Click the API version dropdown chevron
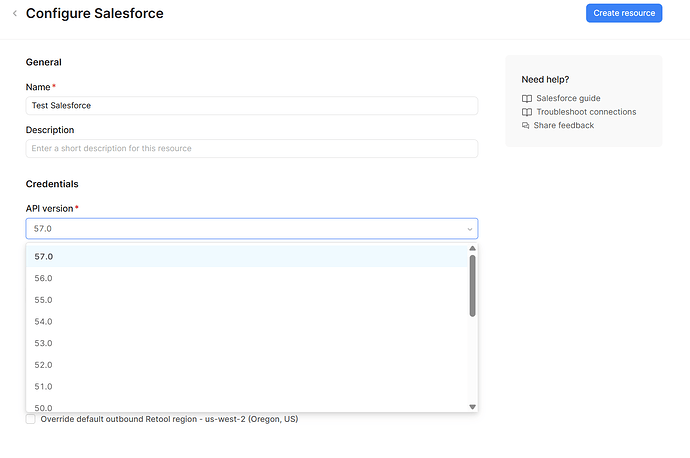This screenshot has height=458, width=690. click(470, 229)
